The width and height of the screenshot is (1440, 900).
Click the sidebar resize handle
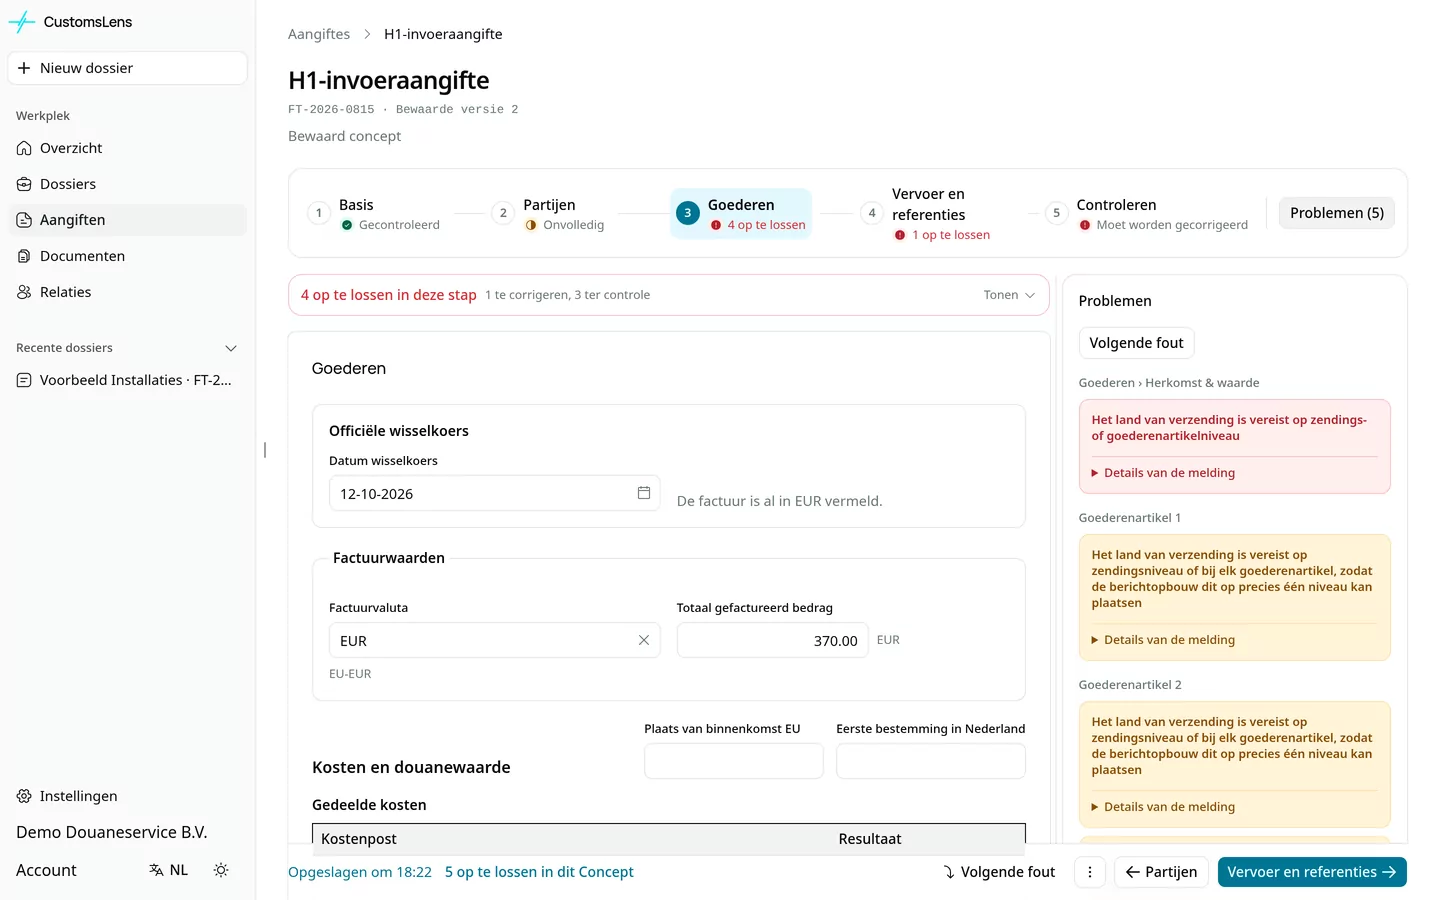(264, 450)
